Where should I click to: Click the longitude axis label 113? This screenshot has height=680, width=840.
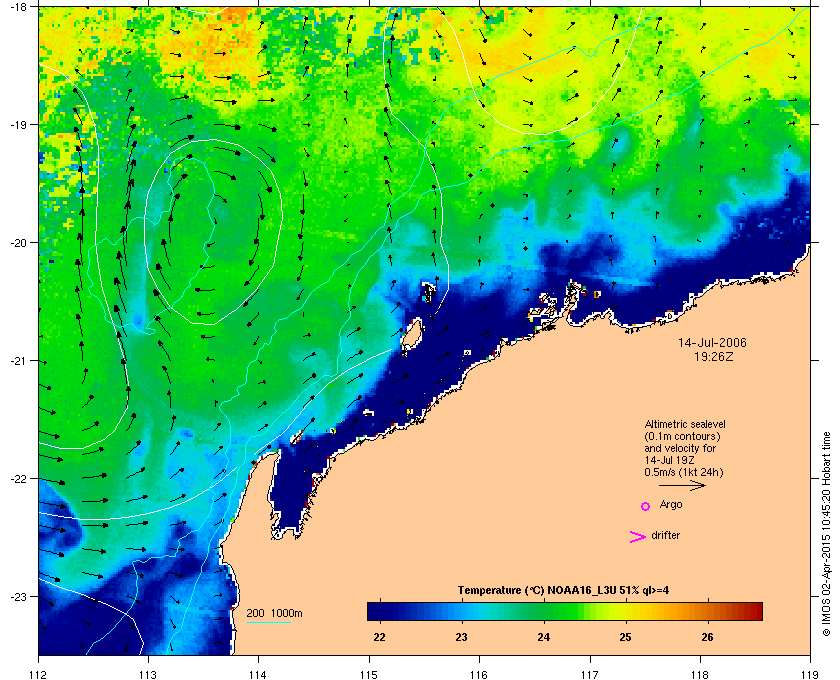[x=148, y=675]
